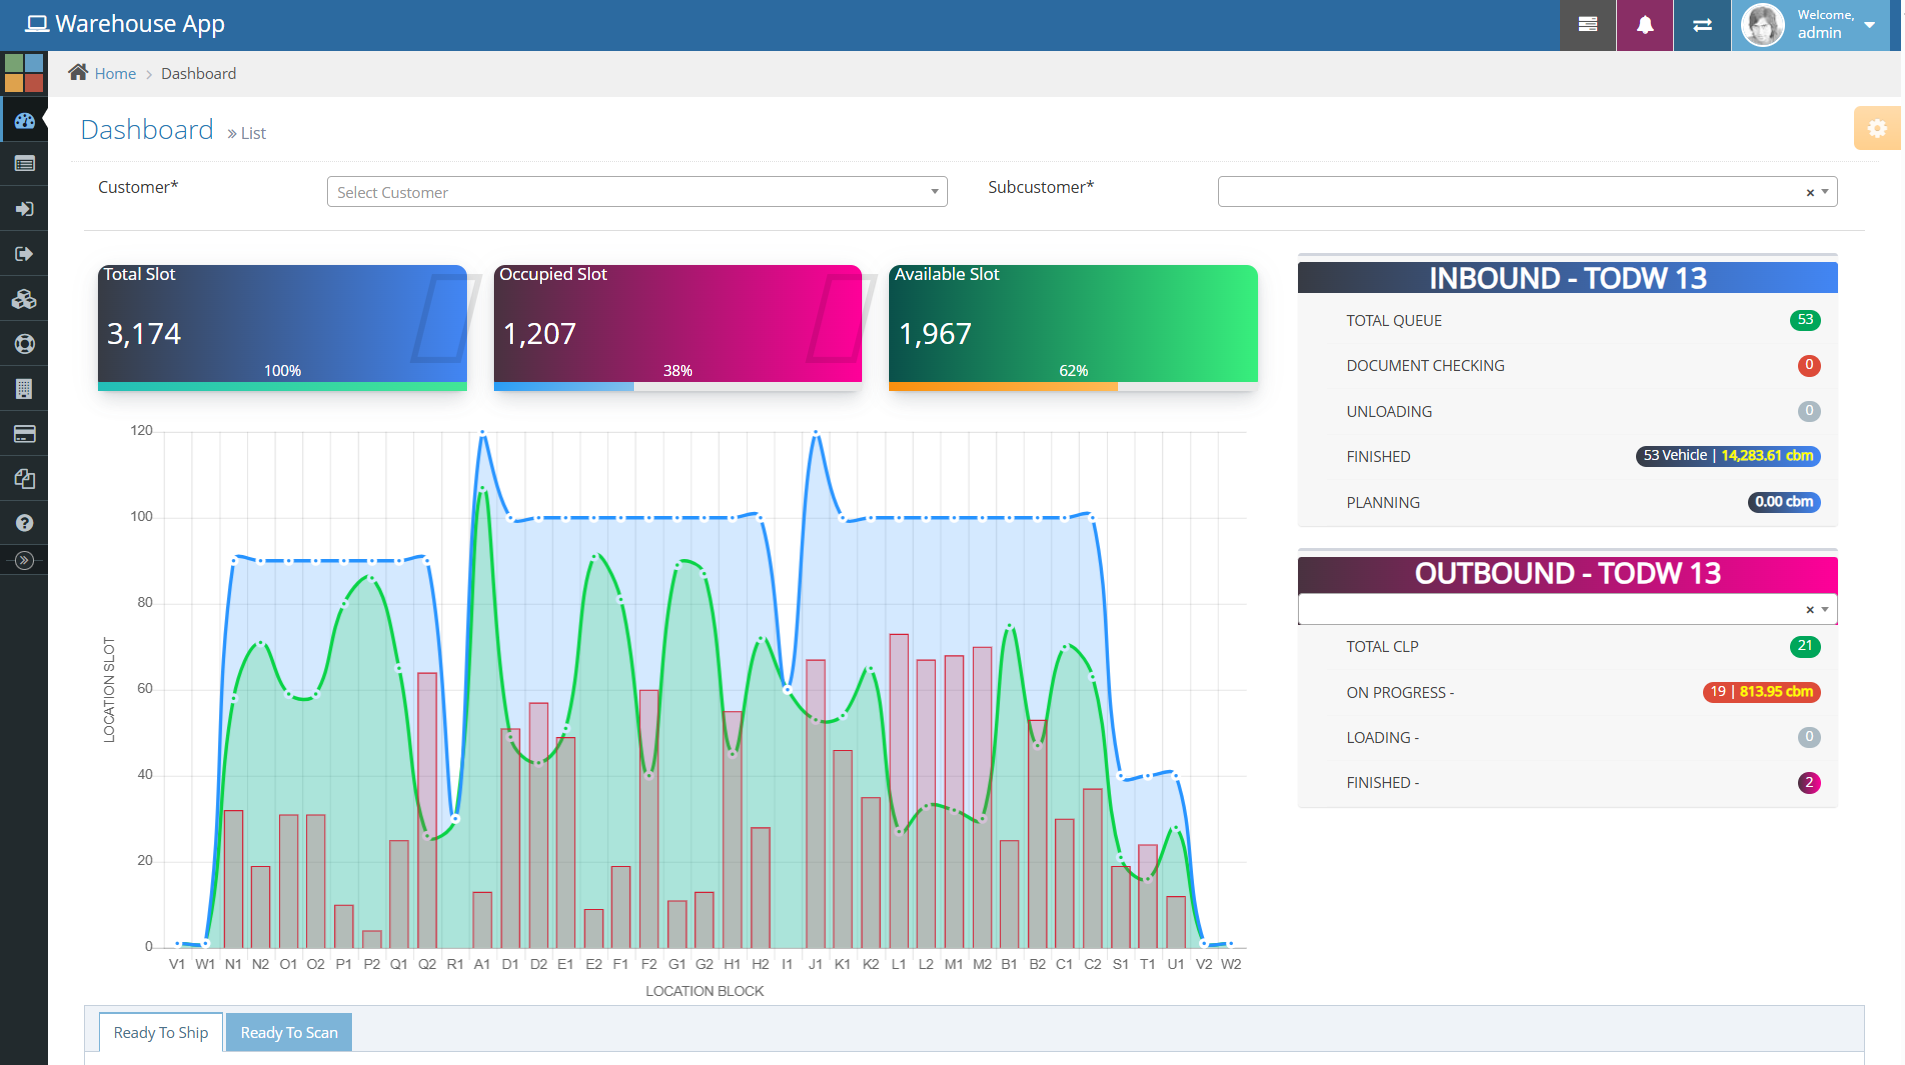This screenshot has width=1905, height=1065.
Task: Open the stacked cubes inventory sidebar icon
Action: tap(24, 299)
